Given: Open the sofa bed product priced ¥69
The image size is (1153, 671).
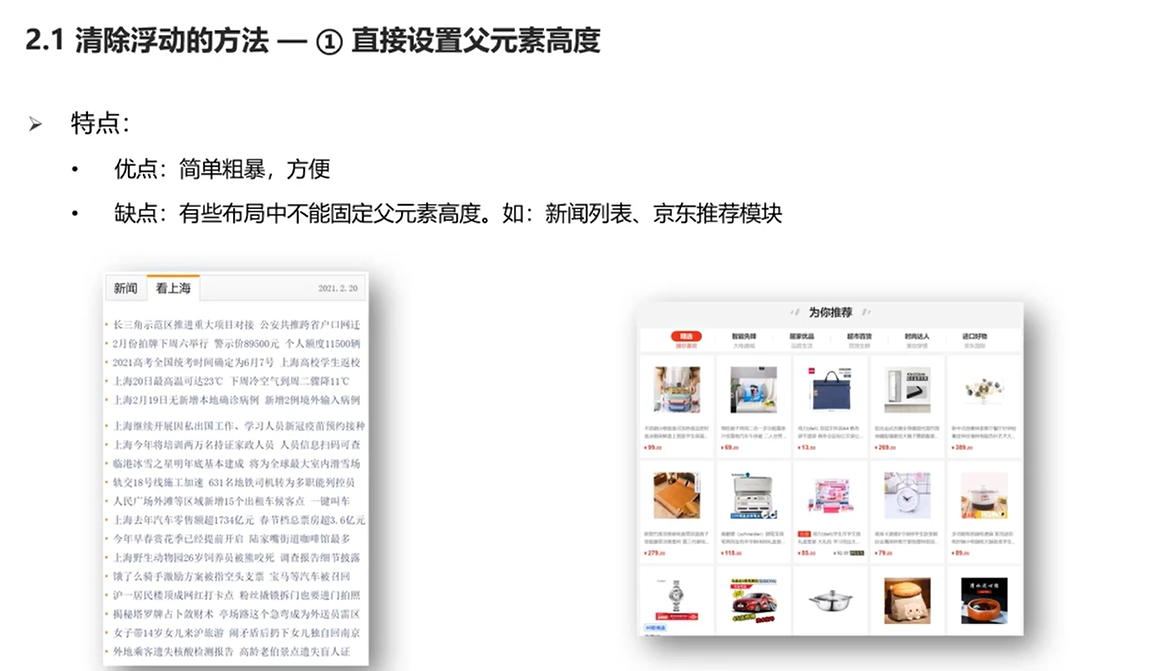Looking at the screenshot, I should 753,390.
